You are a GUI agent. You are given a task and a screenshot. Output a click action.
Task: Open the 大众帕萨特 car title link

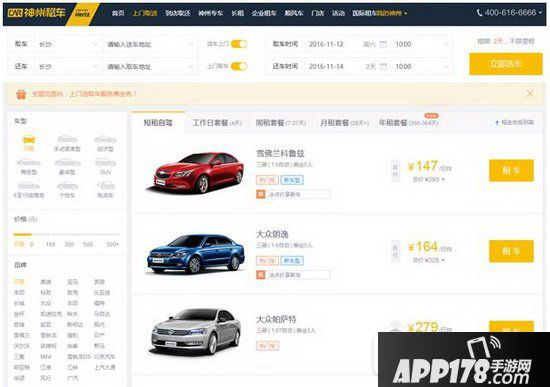[276, 319]
